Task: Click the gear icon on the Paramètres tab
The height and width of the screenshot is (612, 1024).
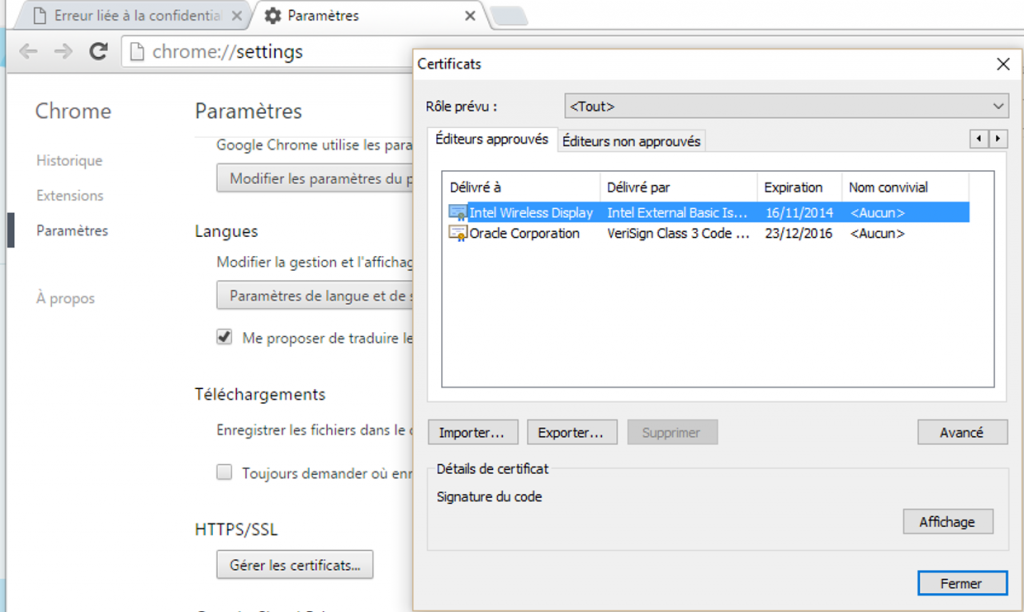Action: tap(272, 16)
